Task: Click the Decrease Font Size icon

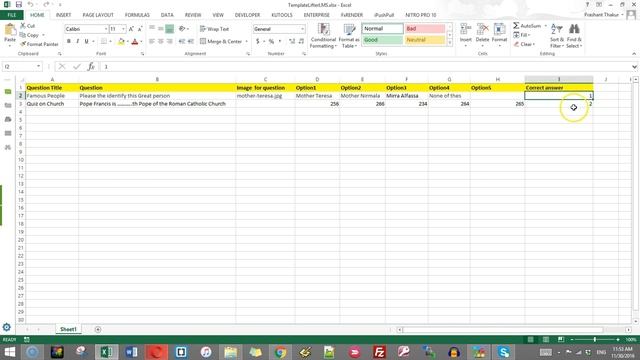Action: click(140, 29)
